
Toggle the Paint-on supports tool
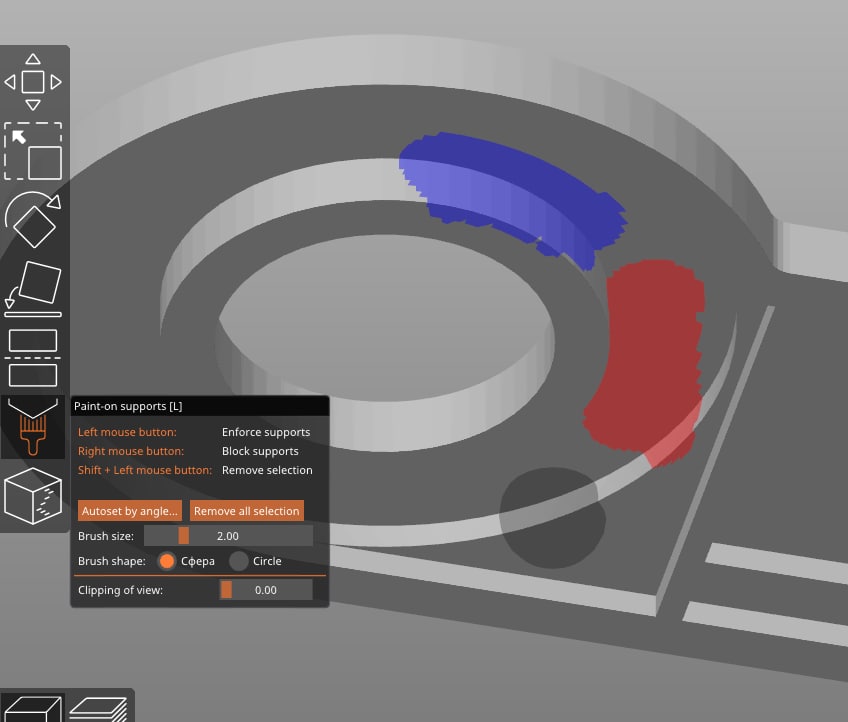tap(33, 427)
